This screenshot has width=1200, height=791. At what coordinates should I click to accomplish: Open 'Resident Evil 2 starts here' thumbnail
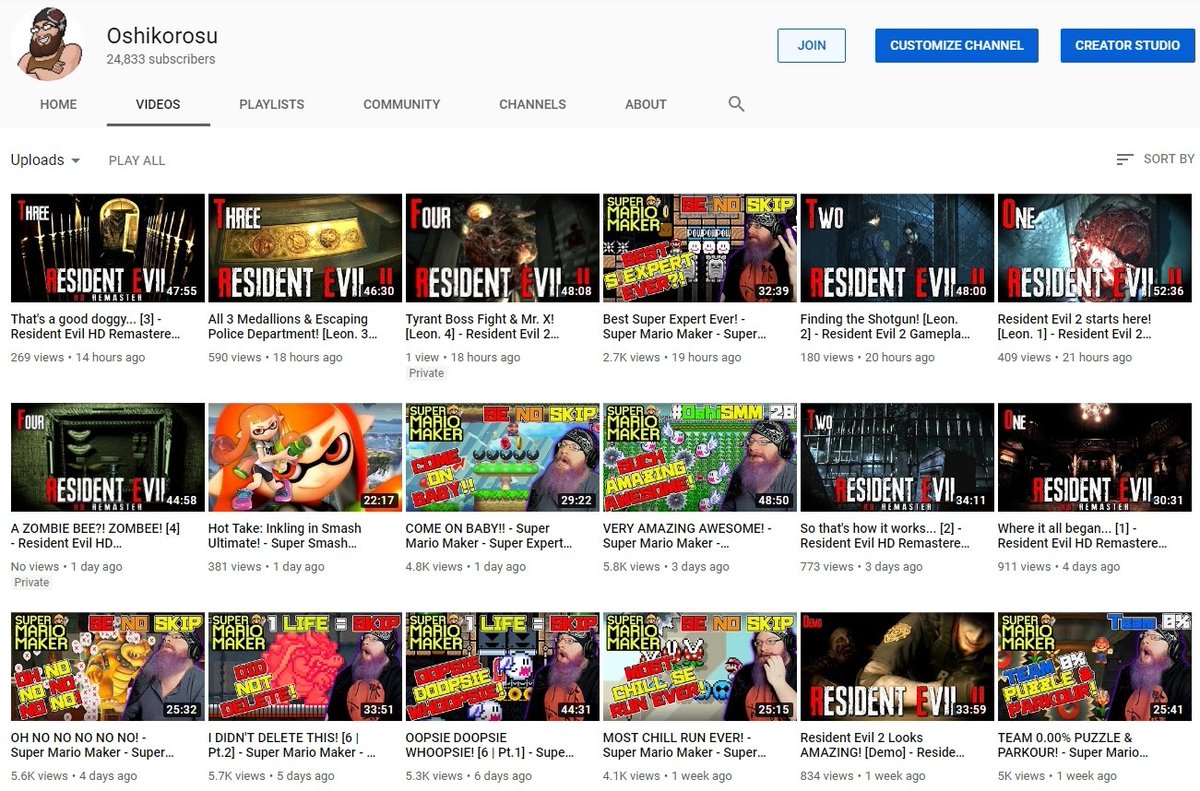pos(1094,248)
